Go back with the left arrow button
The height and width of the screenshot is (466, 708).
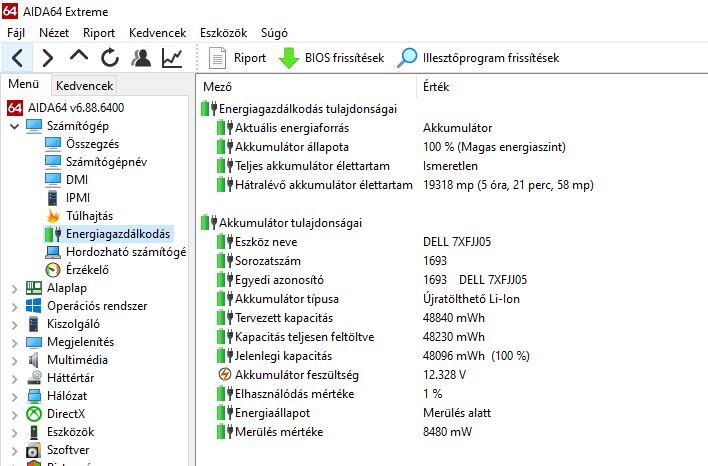coord(17,58)
